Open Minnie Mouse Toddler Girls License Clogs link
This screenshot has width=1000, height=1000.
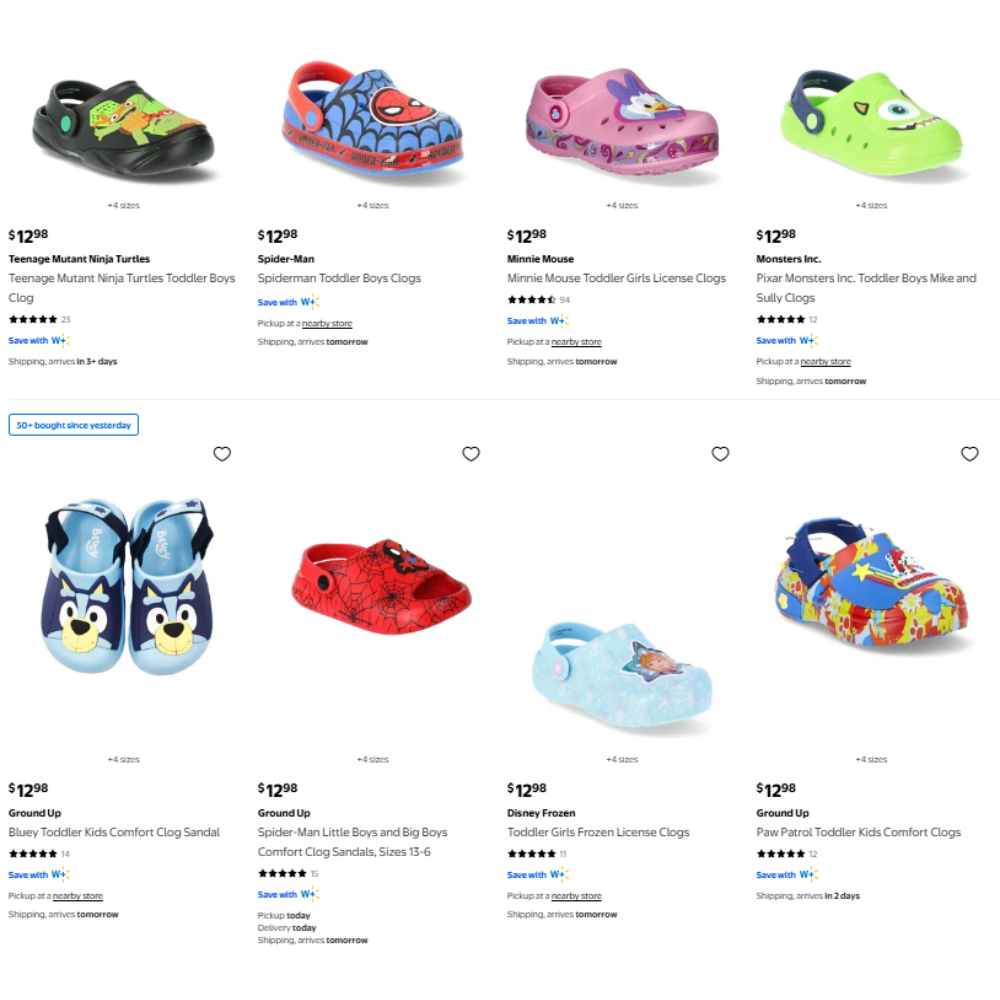click(616, 278)
